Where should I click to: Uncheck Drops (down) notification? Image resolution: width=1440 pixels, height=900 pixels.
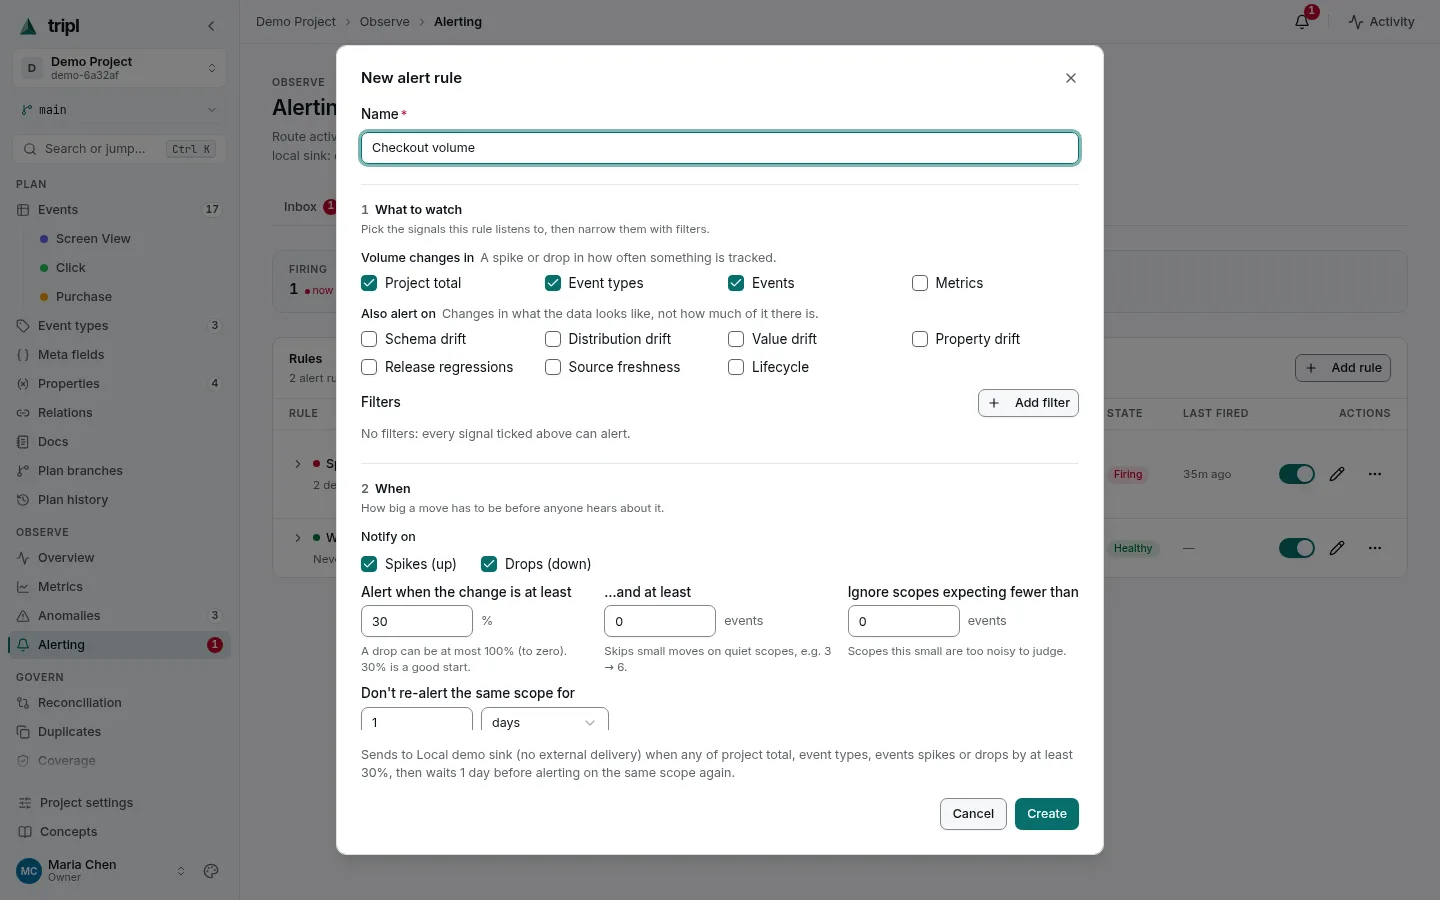coord(489,564)
